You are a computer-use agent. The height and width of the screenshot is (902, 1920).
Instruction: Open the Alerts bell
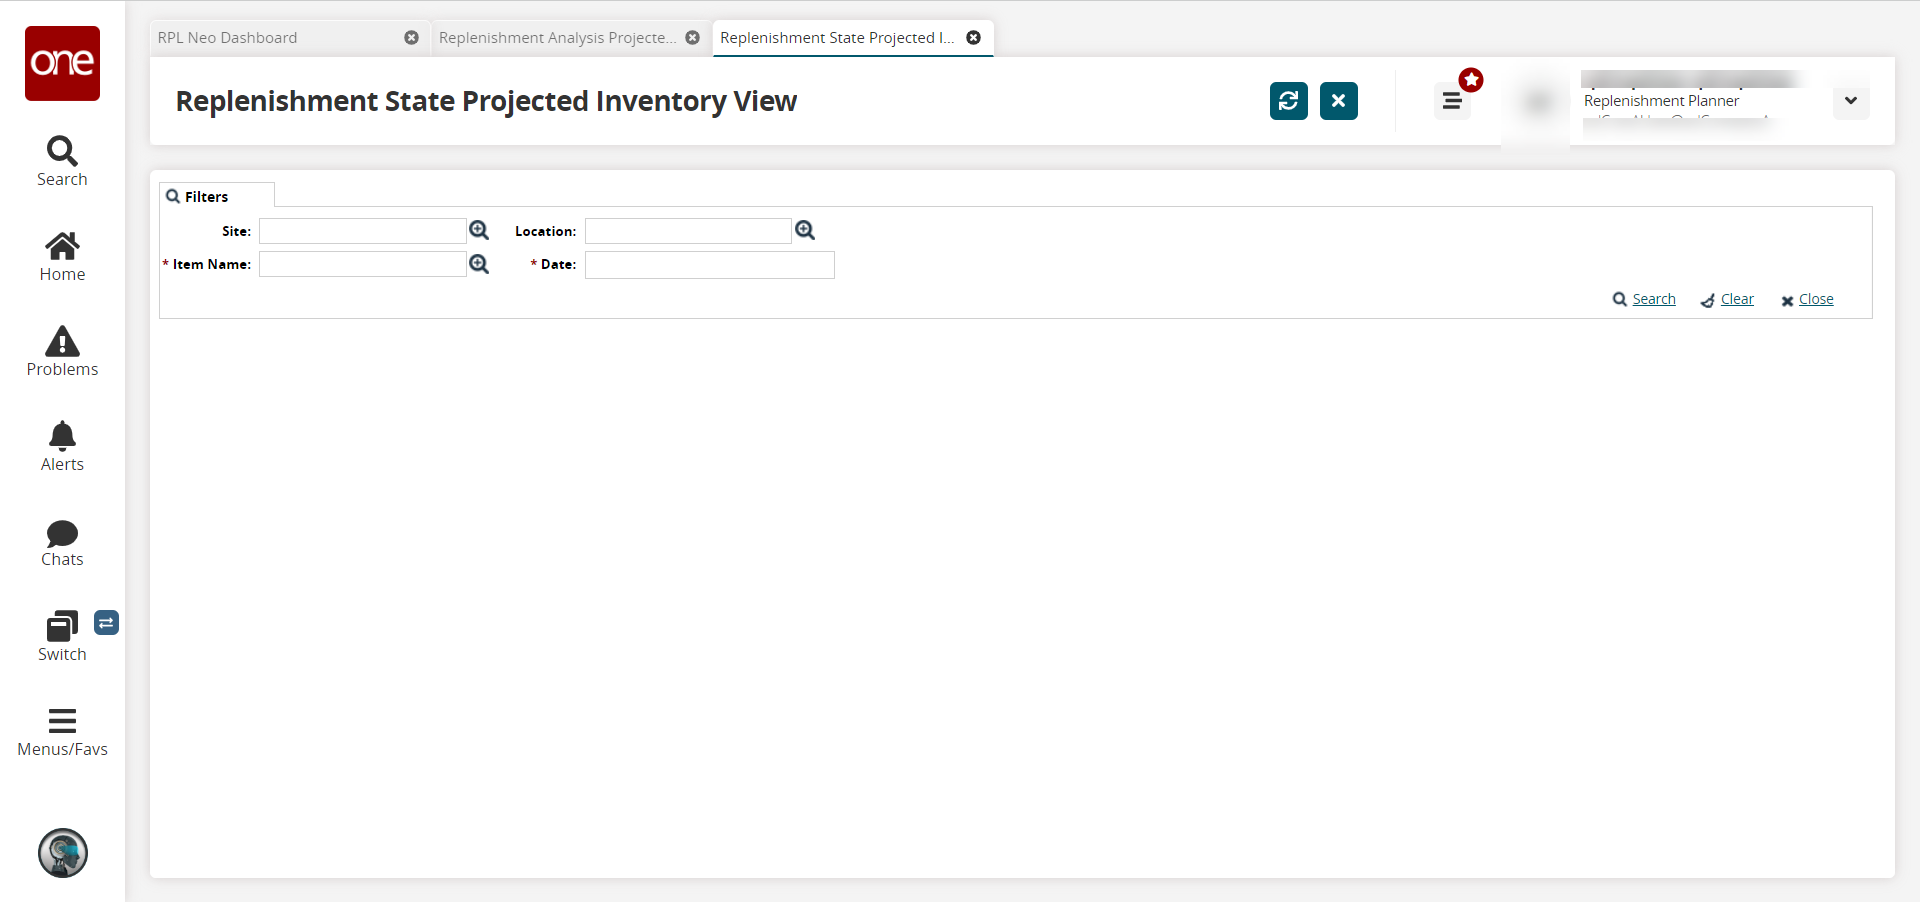click(62, 447)
